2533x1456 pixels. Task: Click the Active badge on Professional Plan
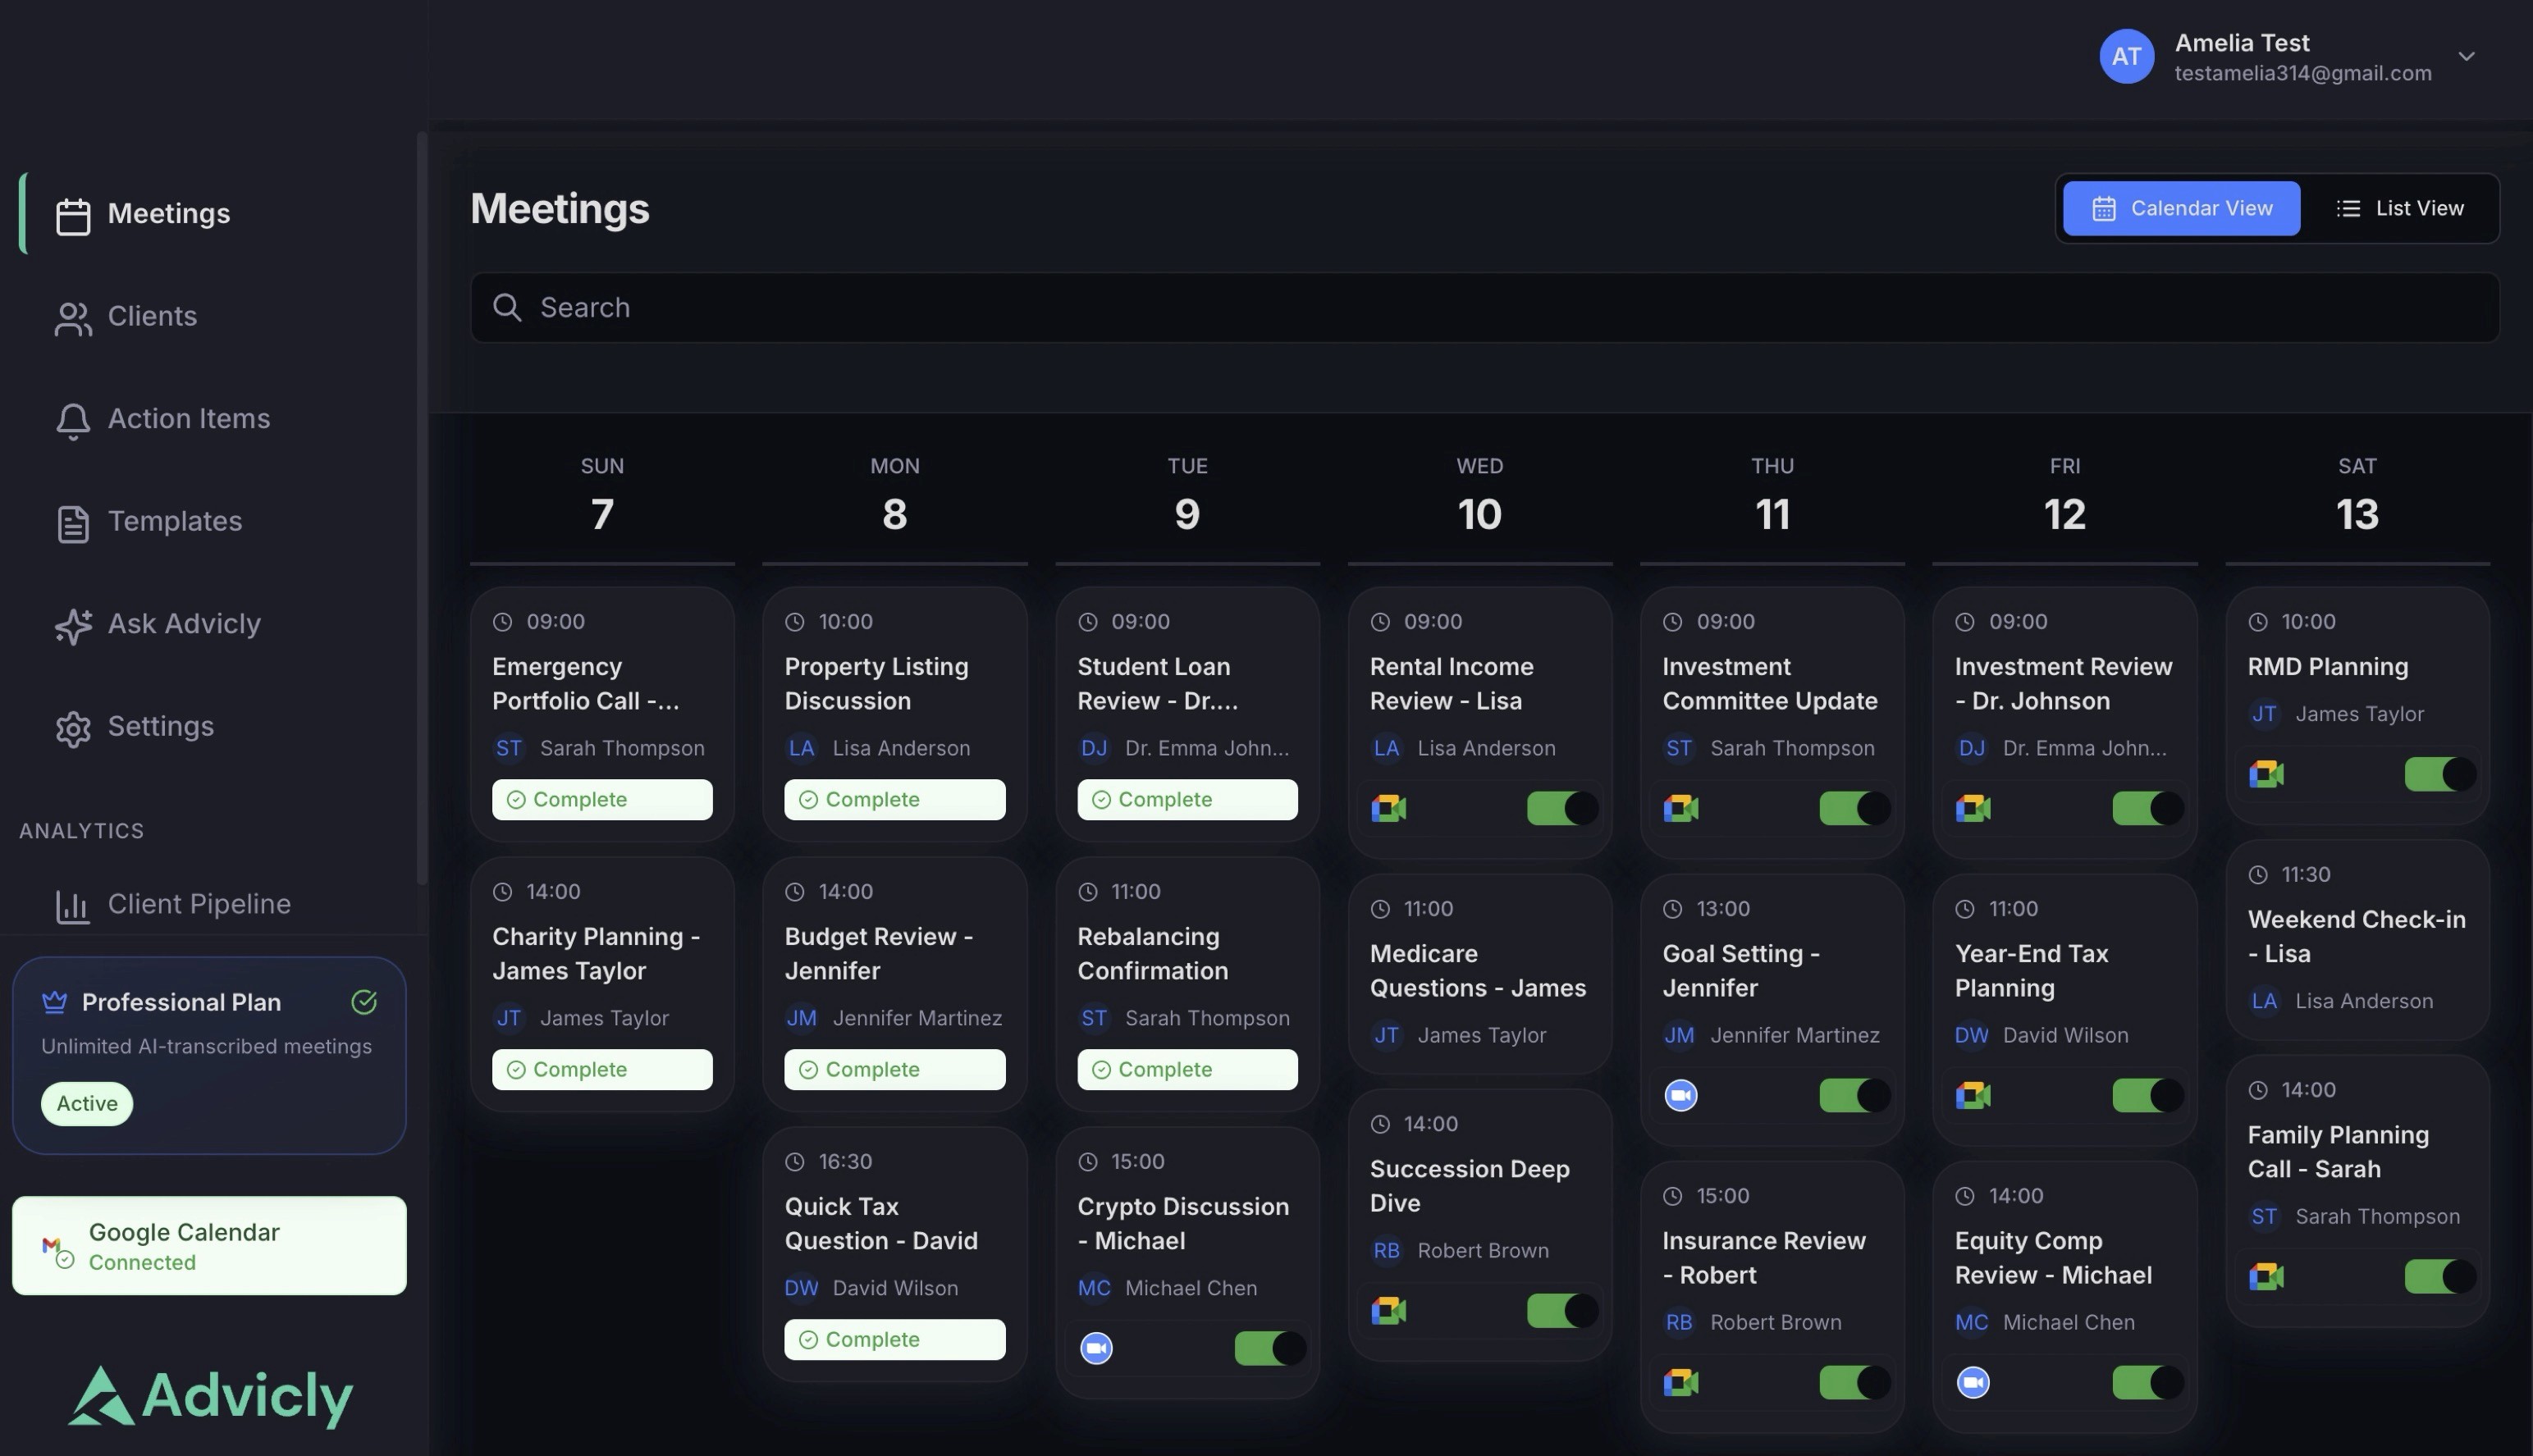pyautogui.click(x=86, y=1103)
